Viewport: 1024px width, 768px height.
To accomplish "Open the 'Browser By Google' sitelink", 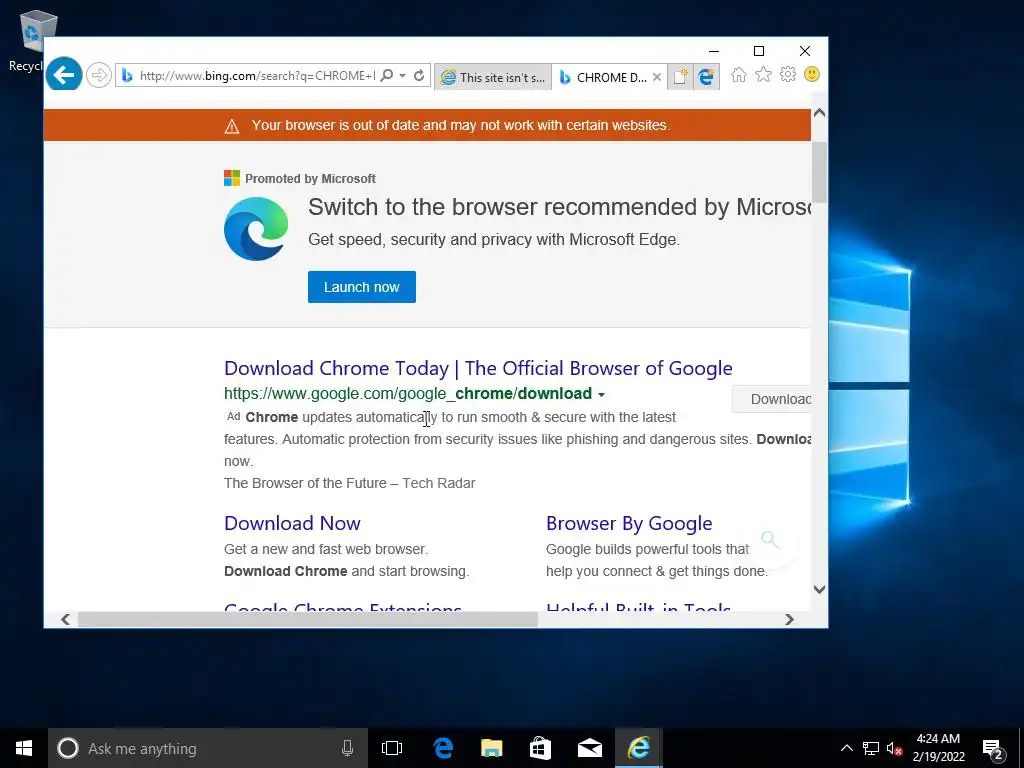I will (x=629, y=523).
